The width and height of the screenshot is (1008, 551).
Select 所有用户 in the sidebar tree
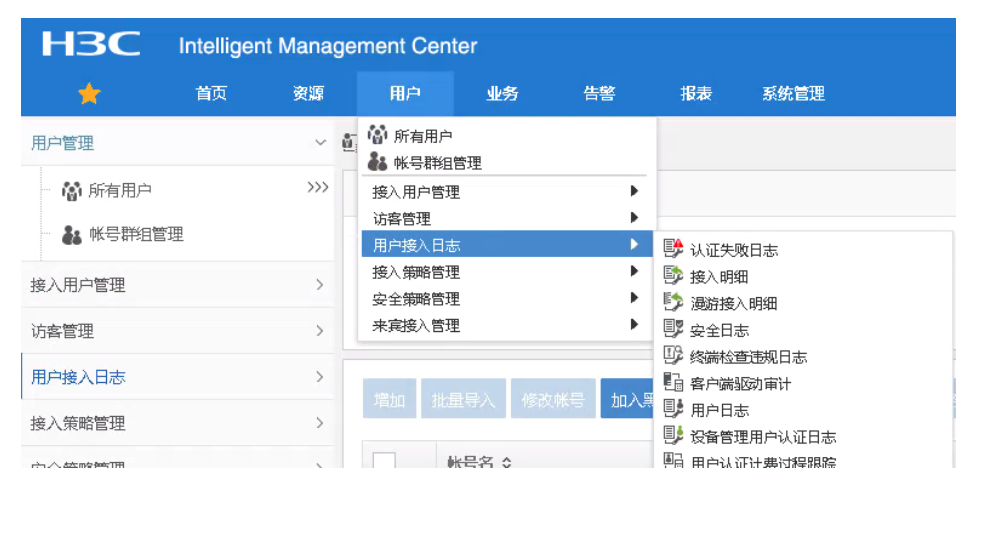120,190
